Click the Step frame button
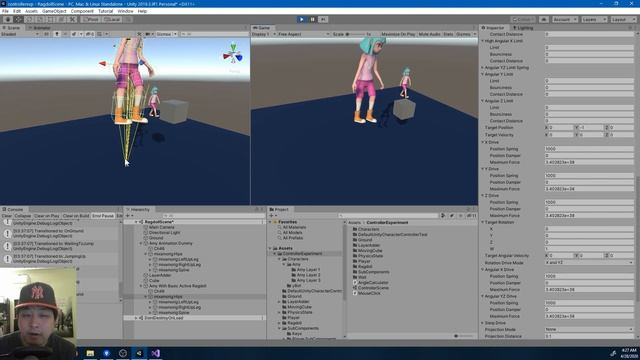 point(323,19)
